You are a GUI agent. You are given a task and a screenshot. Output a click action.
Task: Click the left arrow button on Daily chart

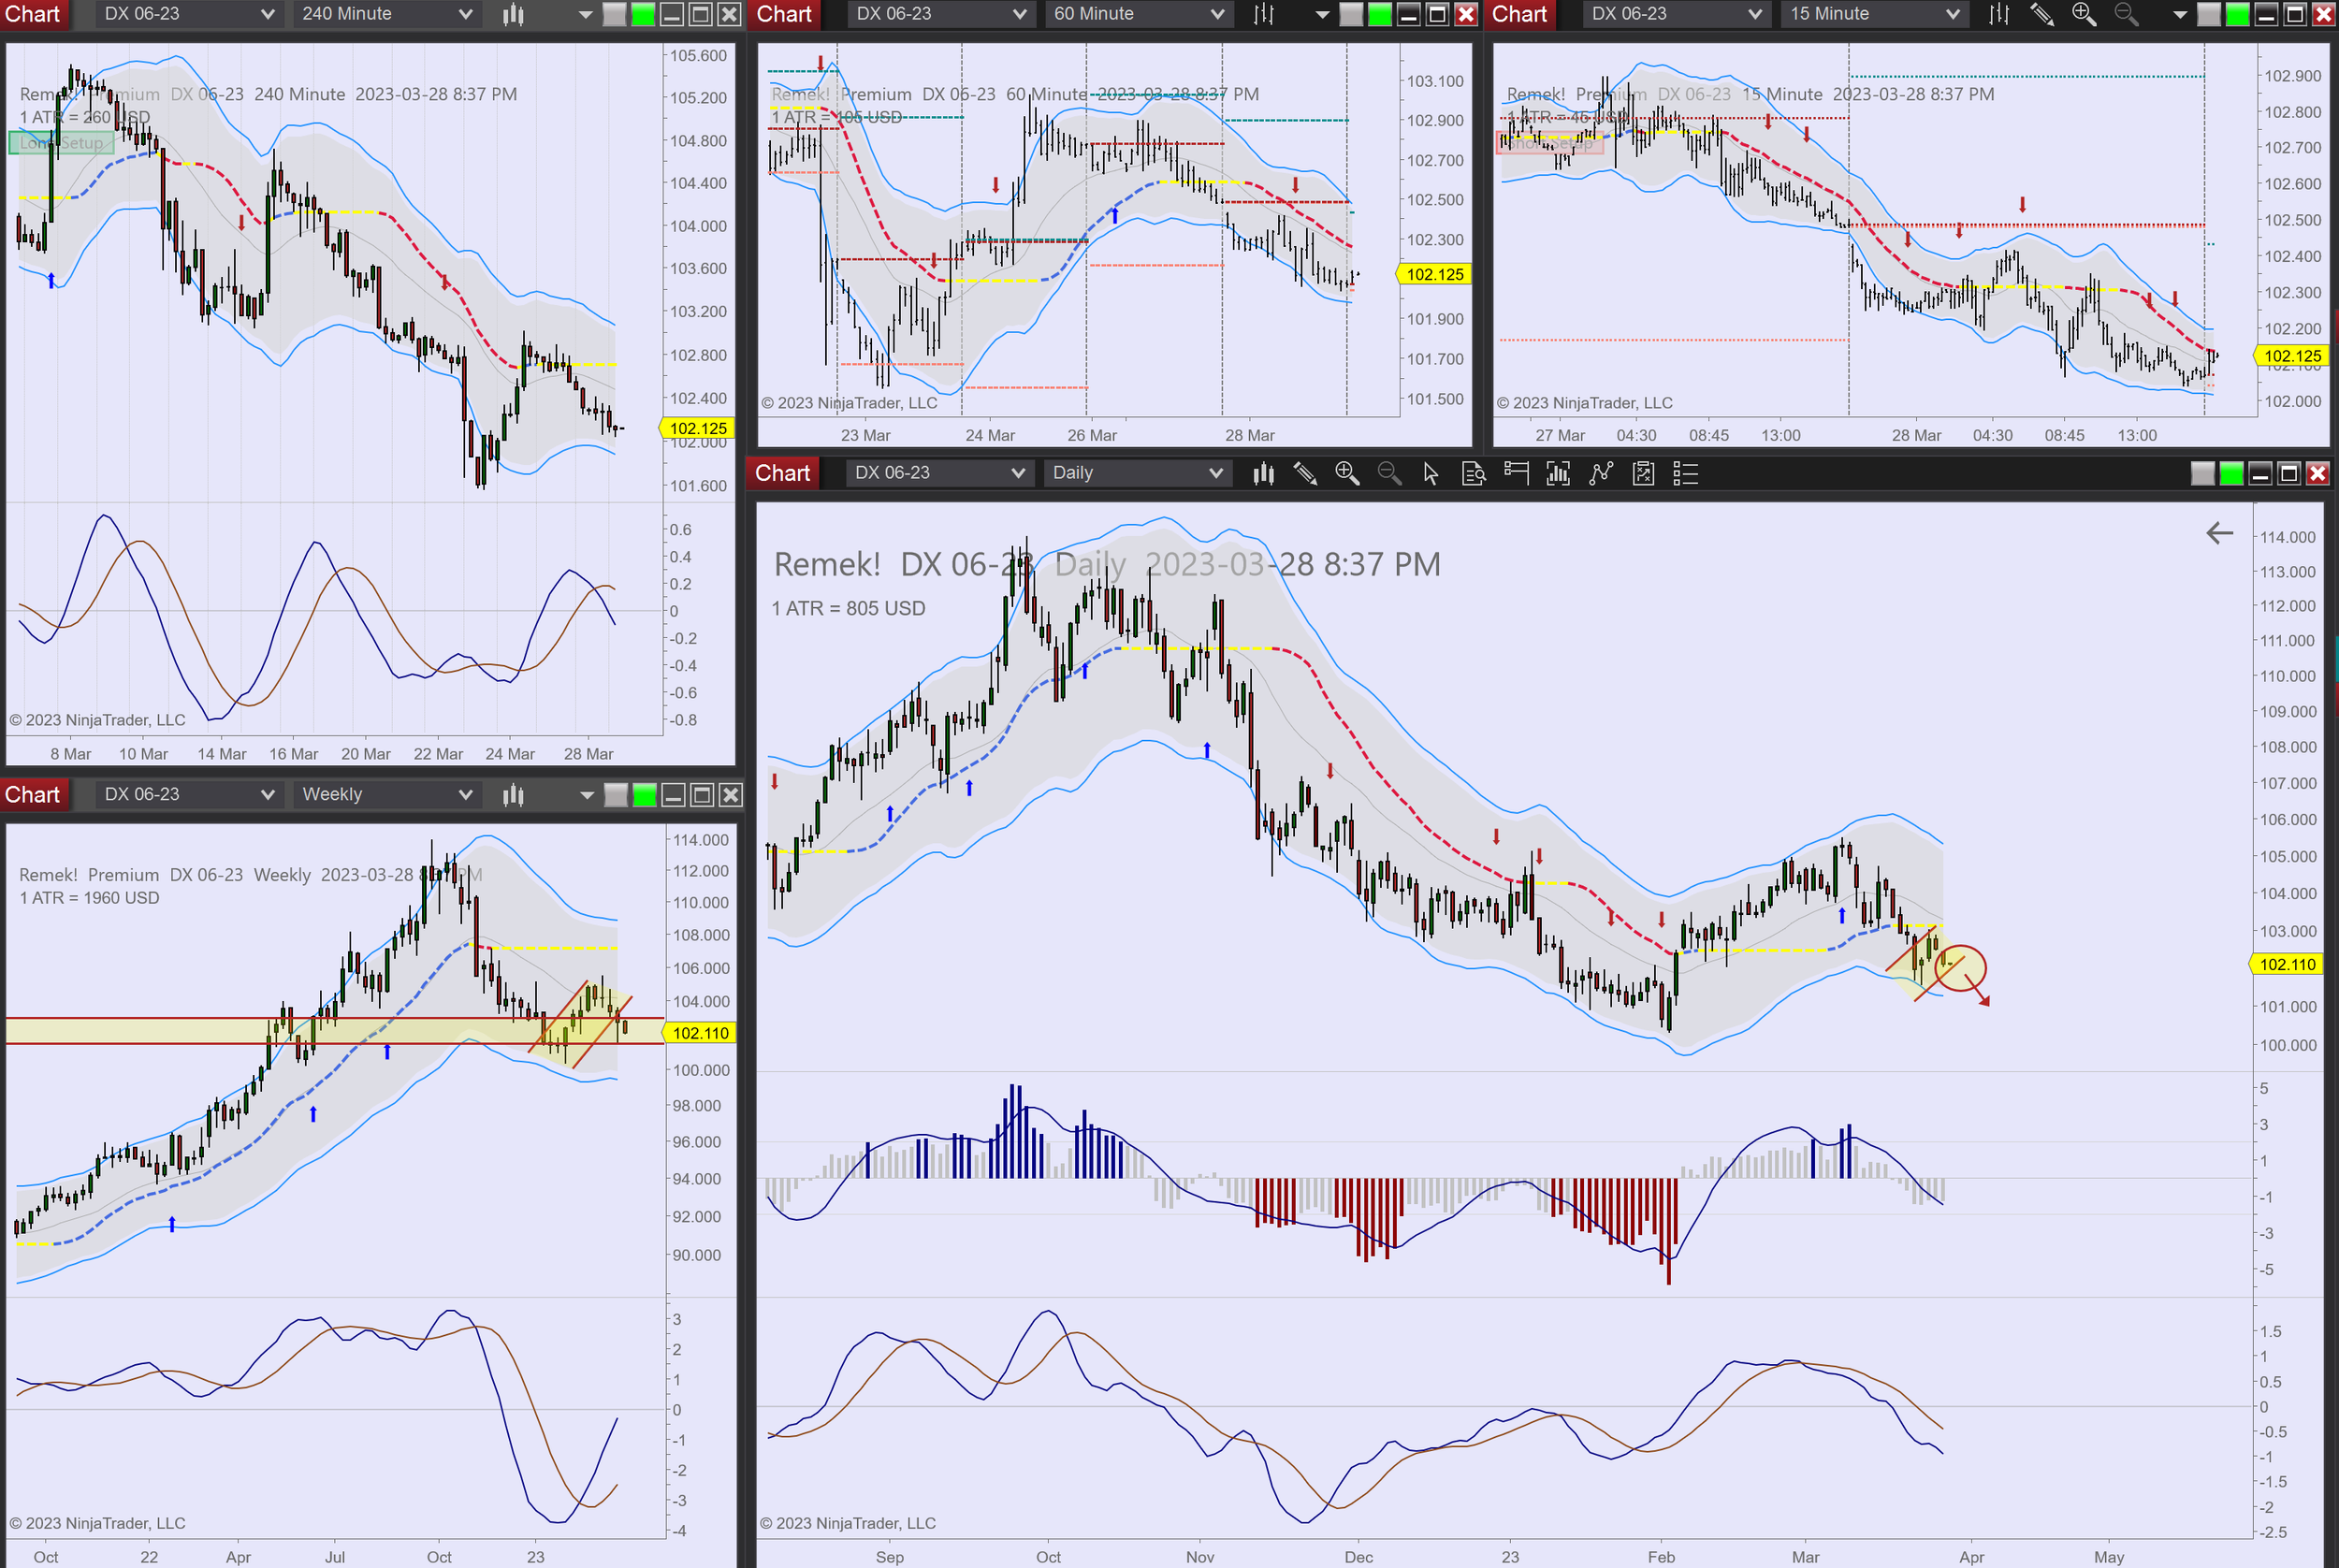coord(2219,533)
